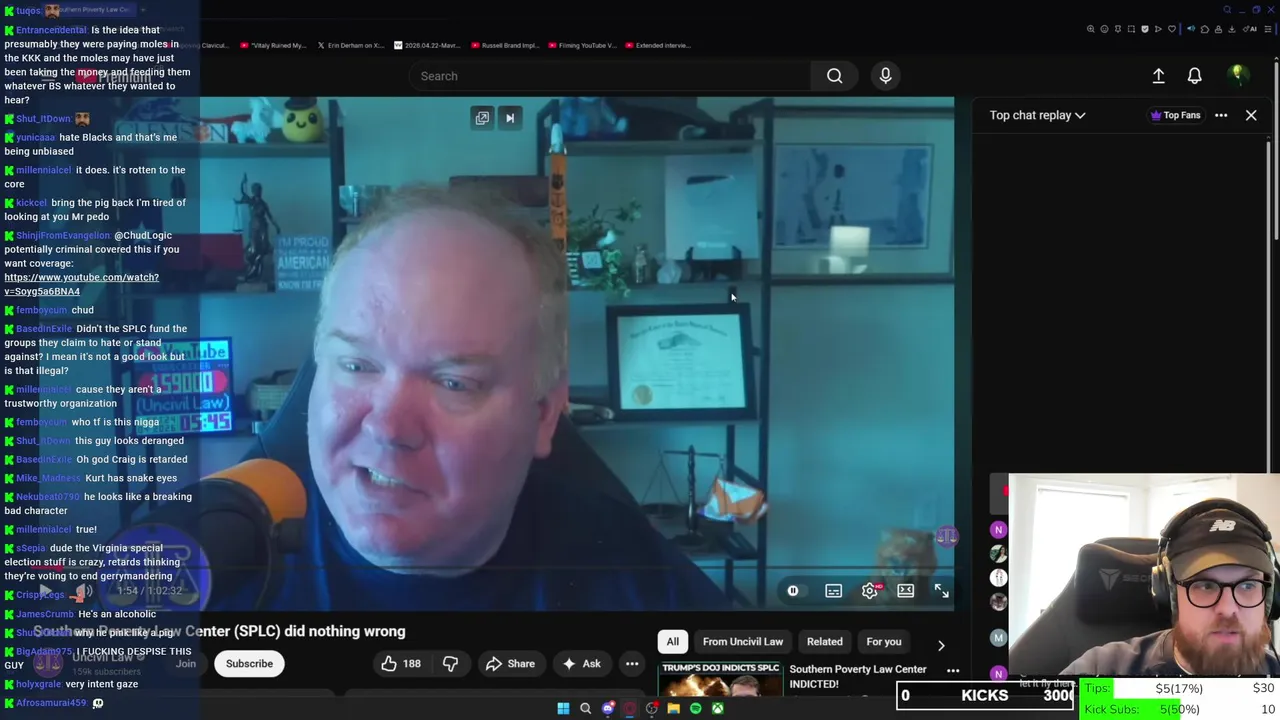The width and height of the screenshot is (1280, 720).
Task: Click the browser extensions cube icon
Action: [1205, 29]
